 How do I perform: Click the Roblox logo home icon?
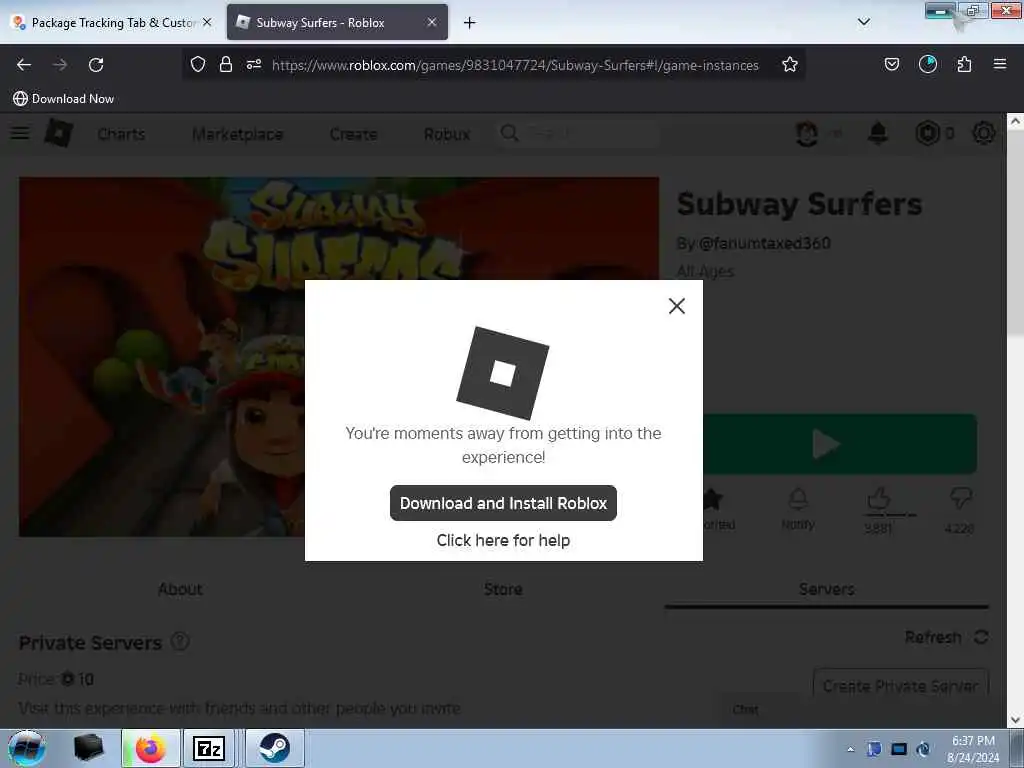coord(59,133)
